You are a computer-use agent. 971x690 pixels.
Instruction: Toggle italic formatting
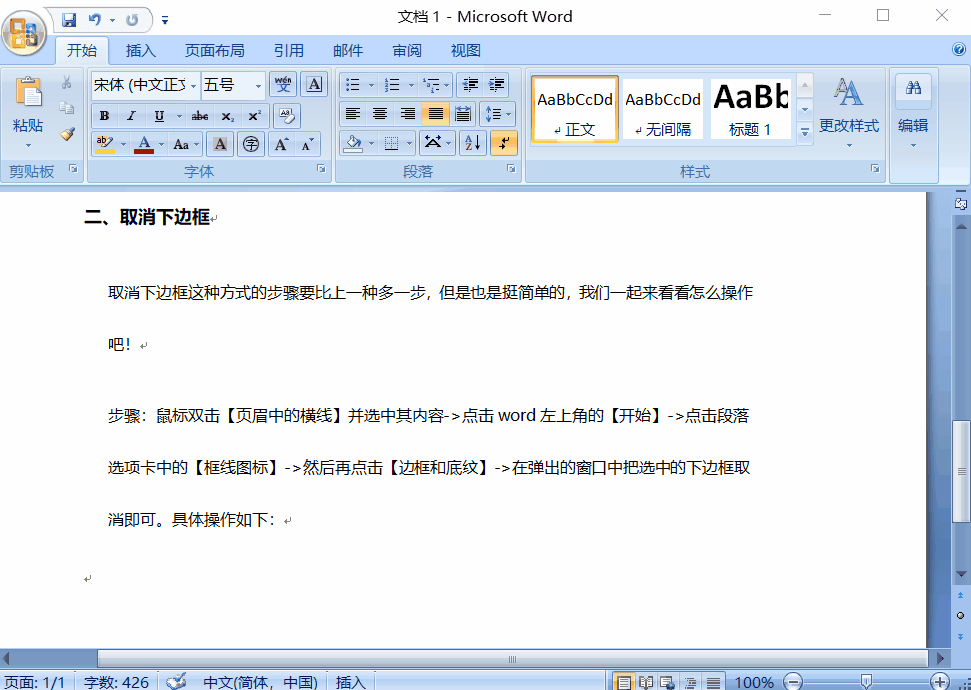[131, 115]
